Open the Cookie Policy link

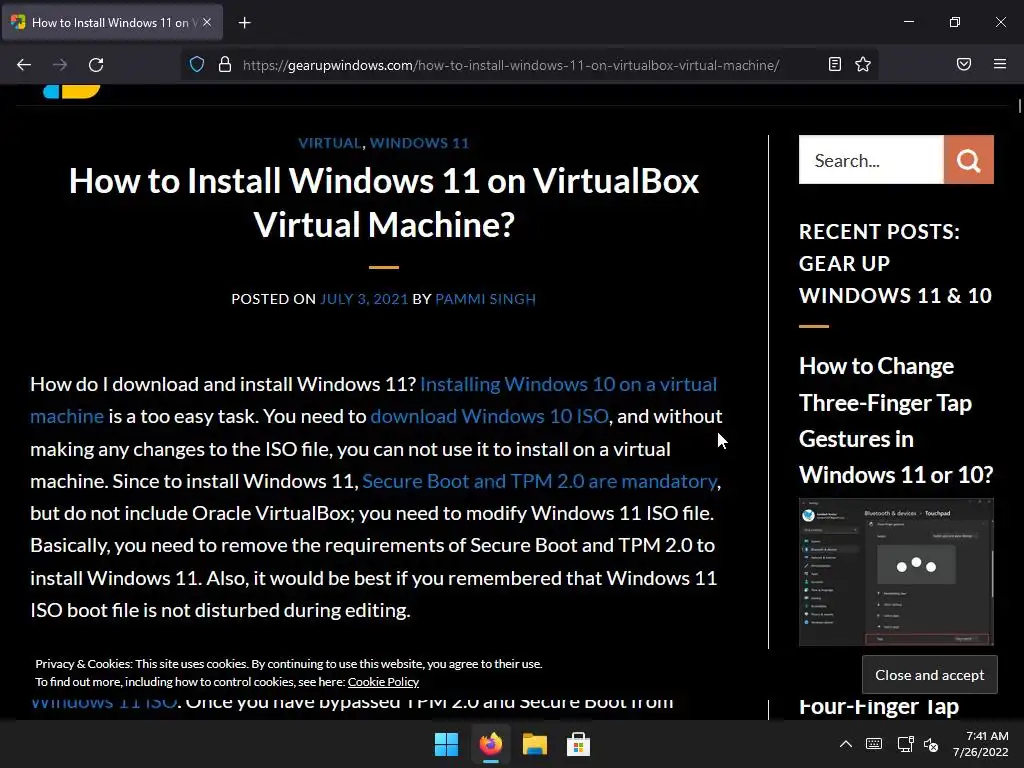(383, 682)
